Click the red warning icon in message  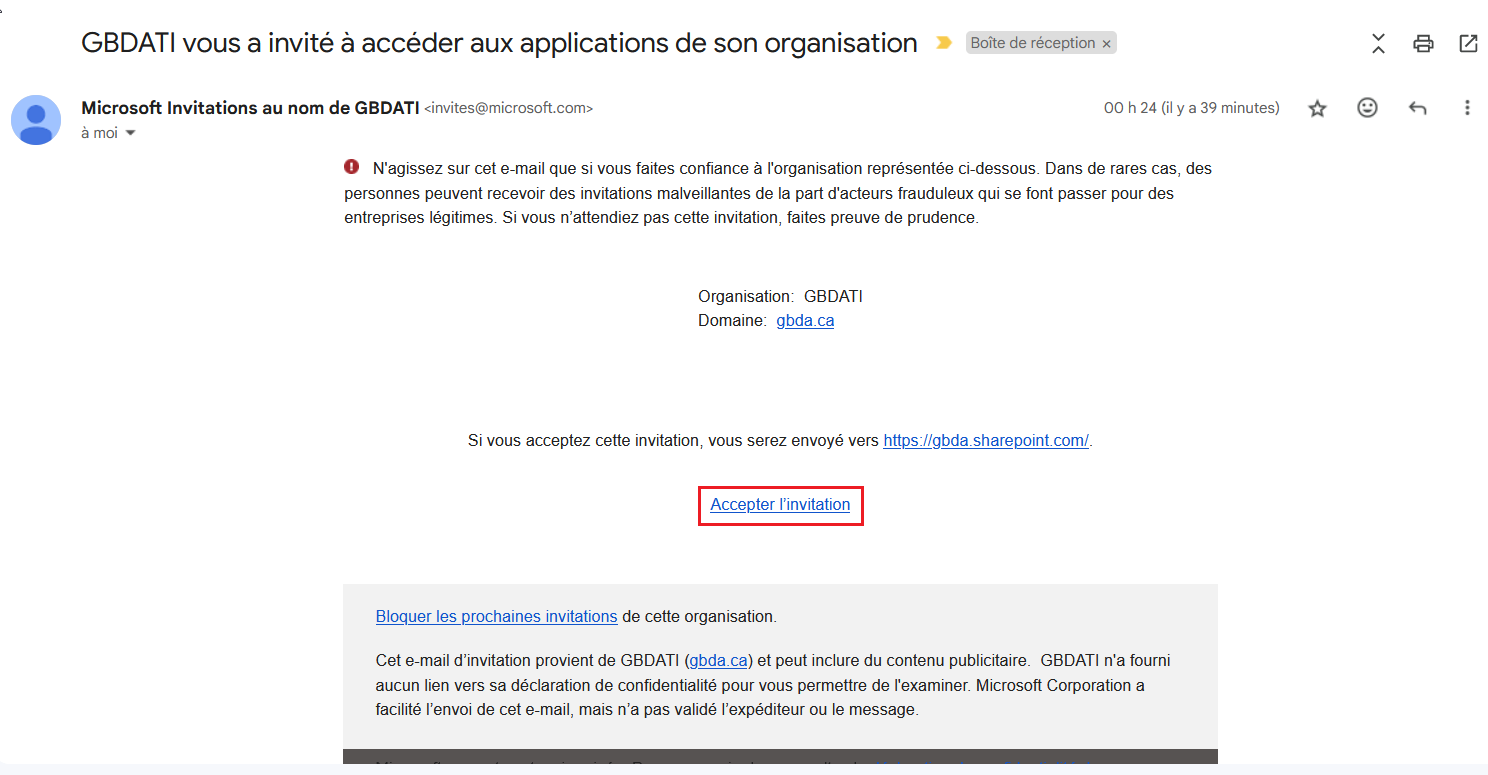351,167
